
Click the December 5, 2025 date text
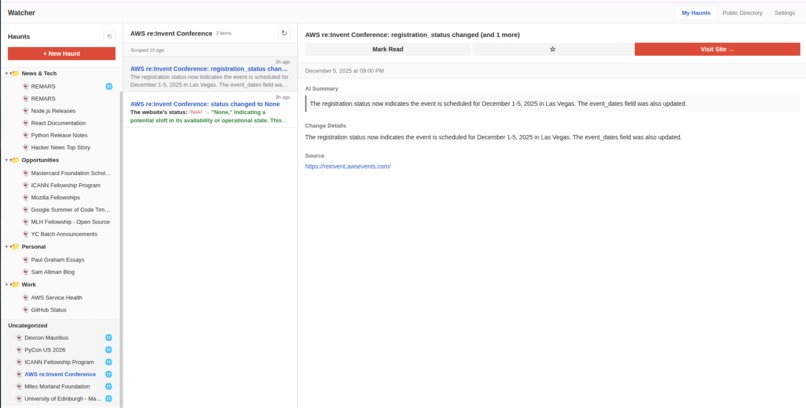point(344,71)
